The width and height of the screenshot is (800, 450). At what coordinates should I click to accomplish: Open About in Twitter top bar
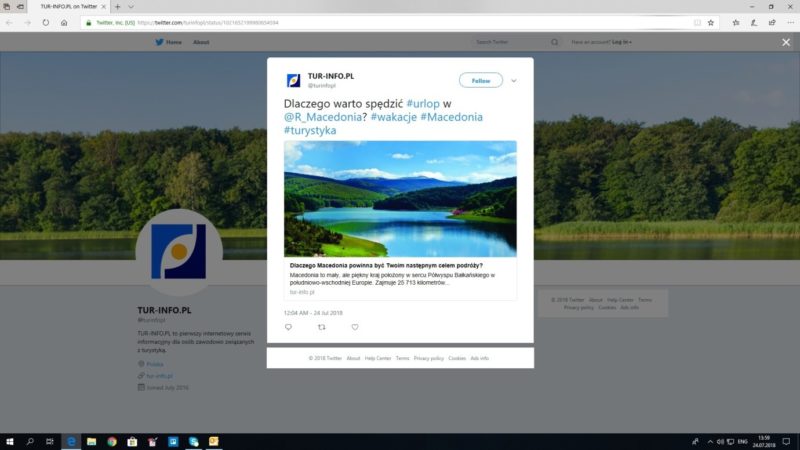[201, 42]
